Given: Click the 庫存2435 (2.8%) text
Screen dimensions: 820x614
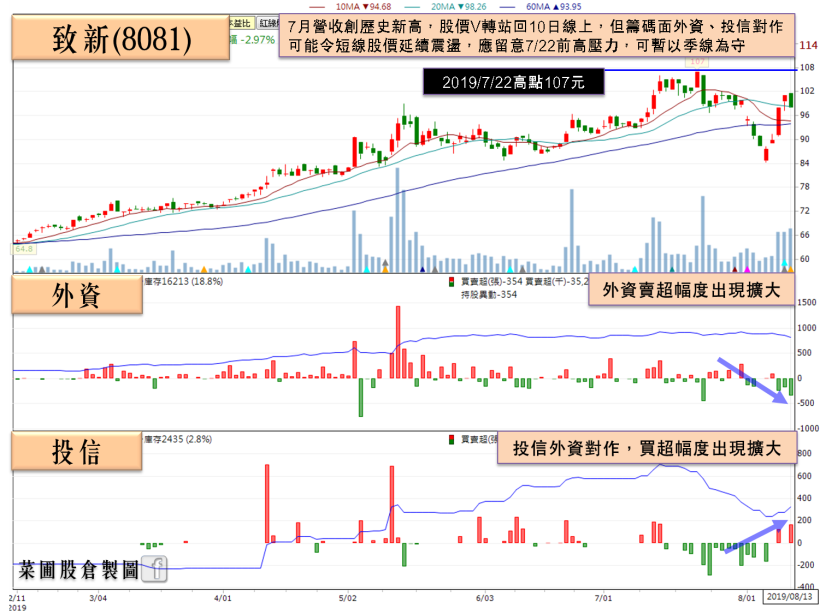Looking at the screenshot, I should pos(178,439).
